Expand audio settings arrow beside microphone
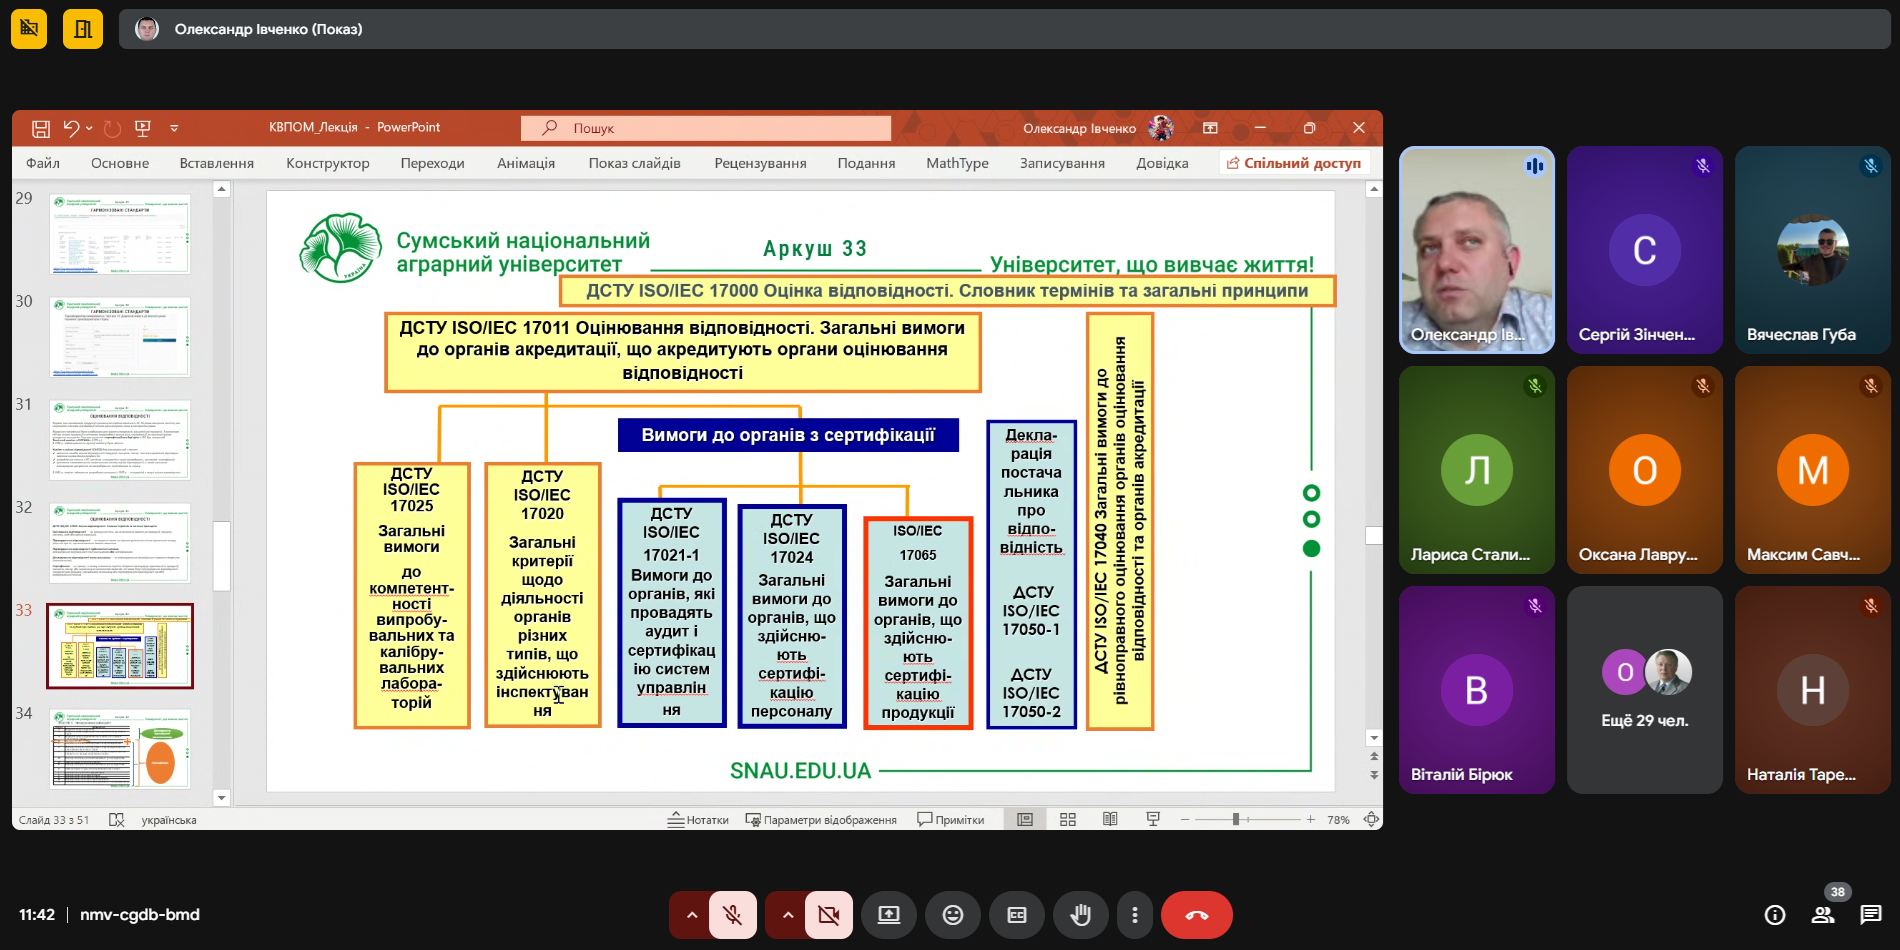1900x950 pixels. point(691,915)
